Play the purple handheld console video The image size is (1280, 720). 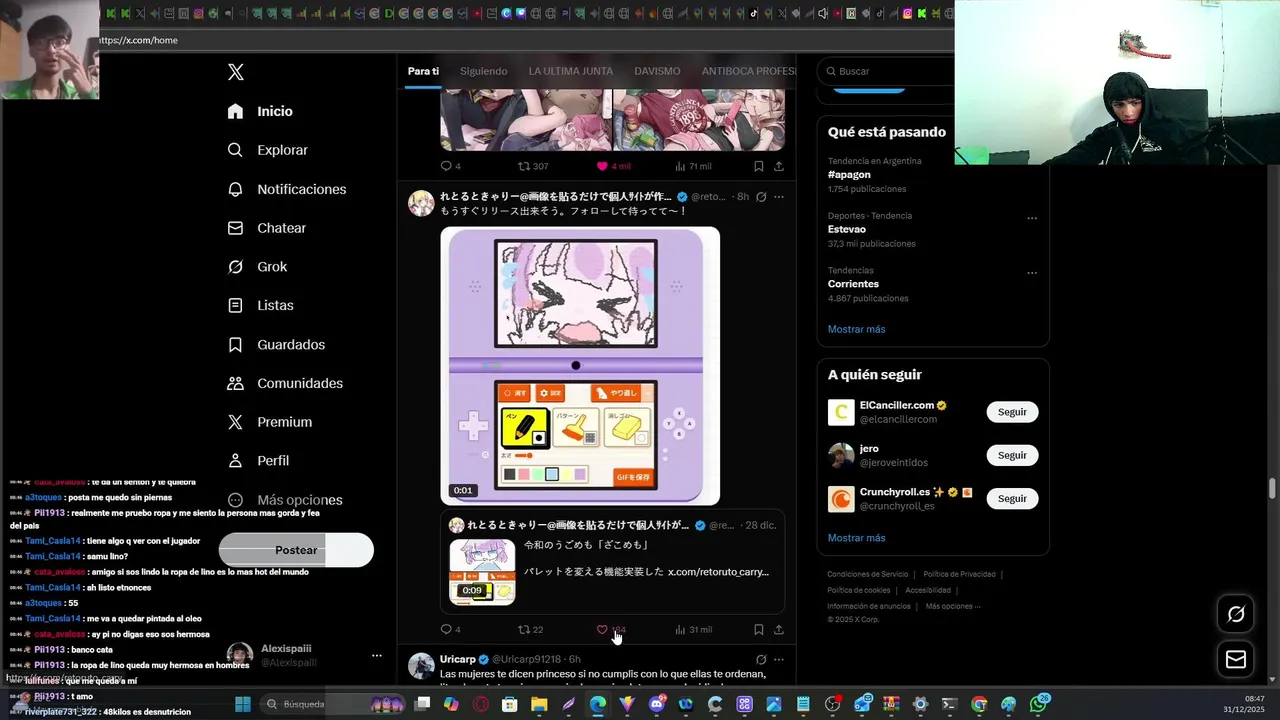[x=580, y=366]
